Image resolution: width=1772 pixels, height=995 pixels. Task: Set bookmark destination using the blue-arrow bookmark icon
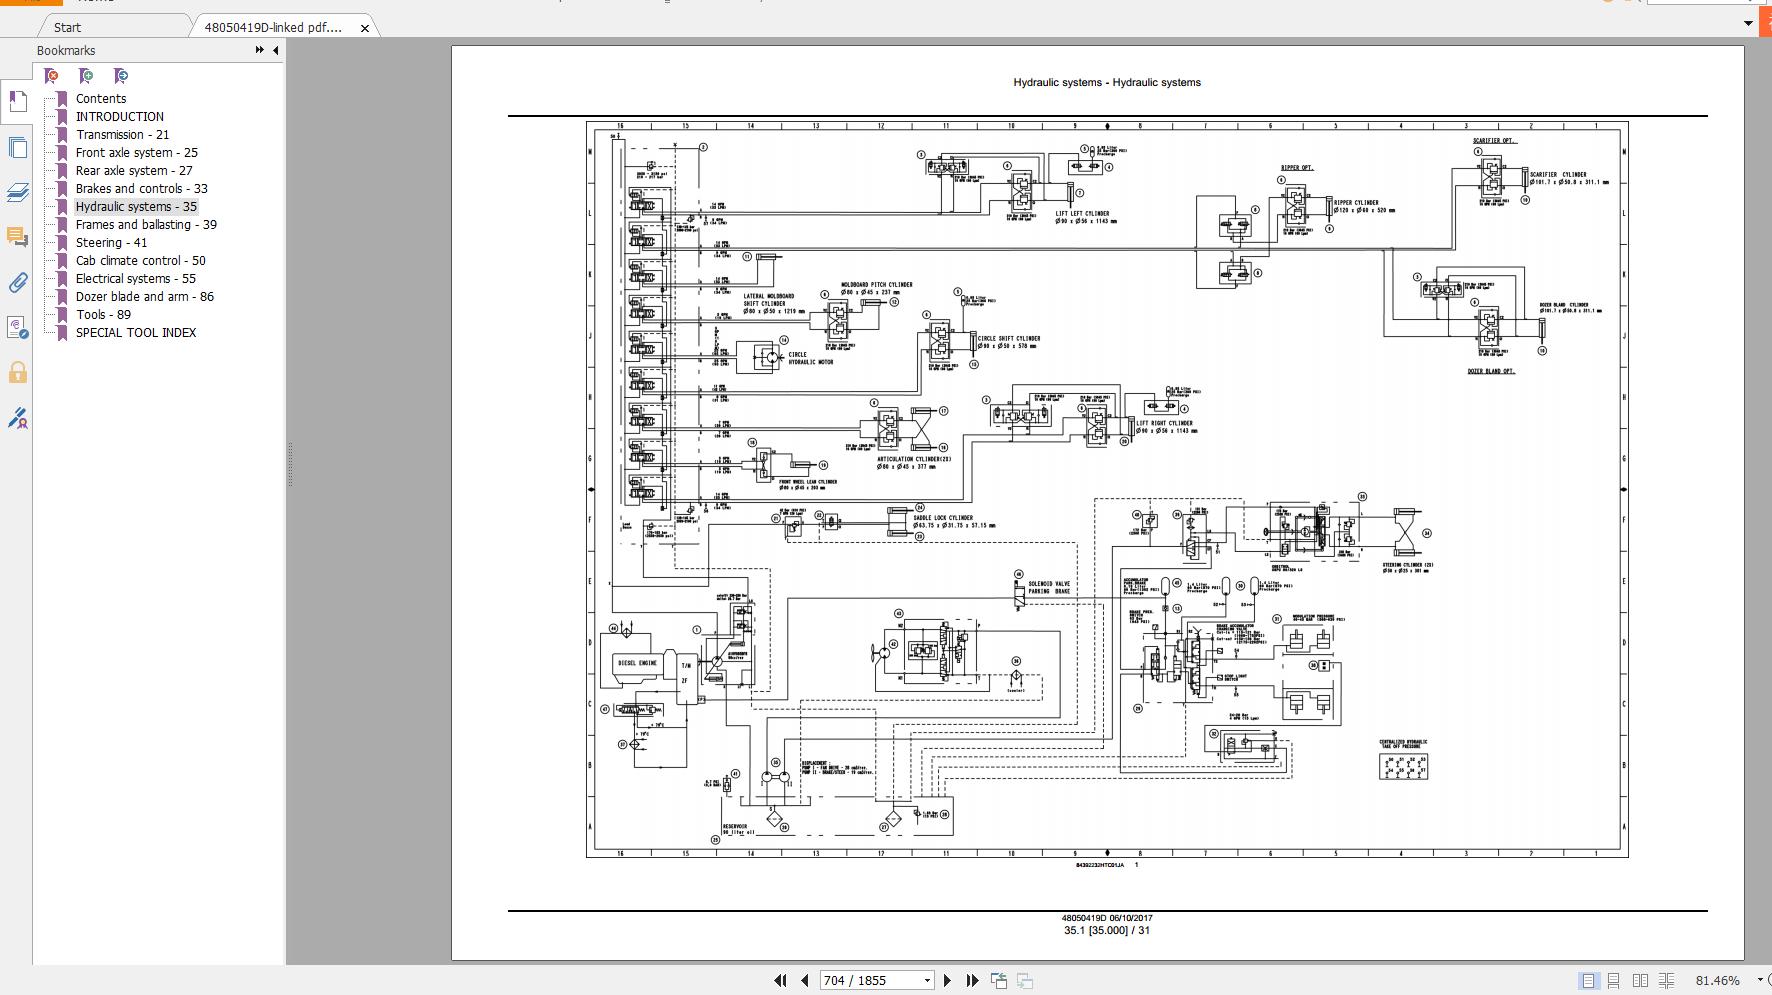coord(121,76)
